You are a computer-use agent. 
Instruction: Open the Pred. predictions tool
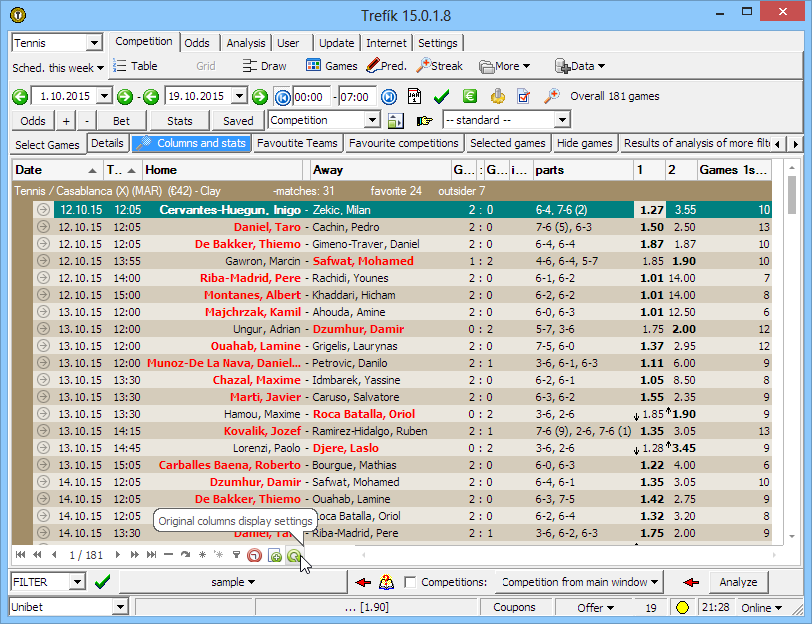coord(386,66)
